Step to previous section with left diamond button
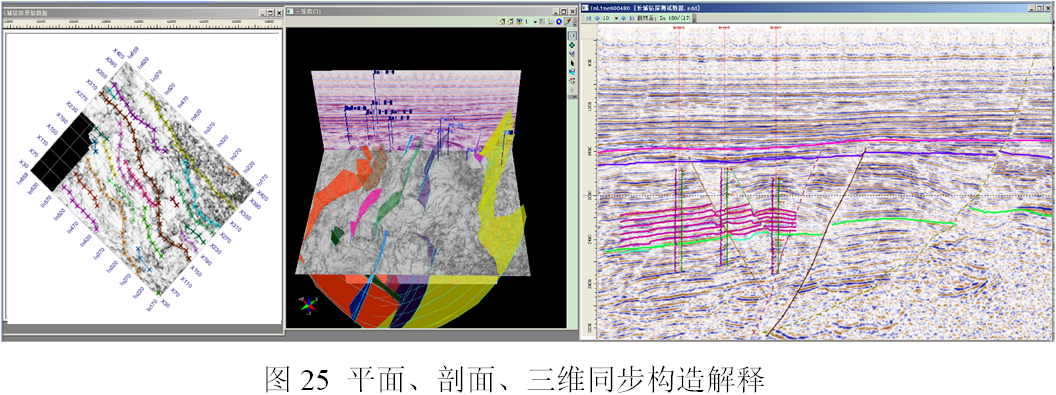1056x395 pixels. click(x=597, y=18)
